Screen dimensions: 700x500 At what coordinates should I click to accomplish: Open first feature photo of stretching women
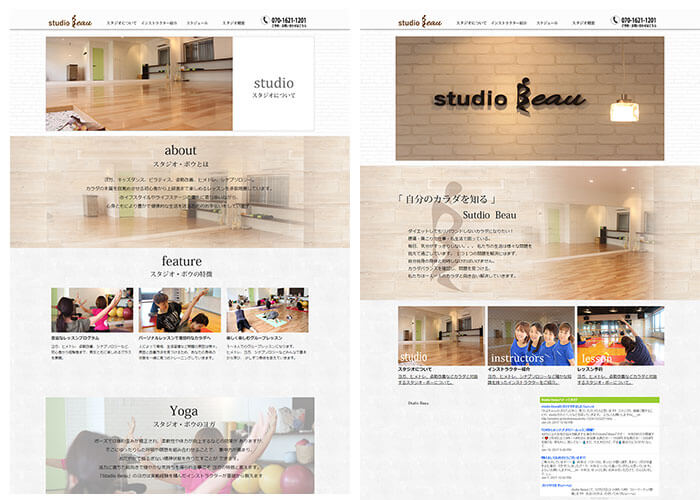[x=92, y=310]
